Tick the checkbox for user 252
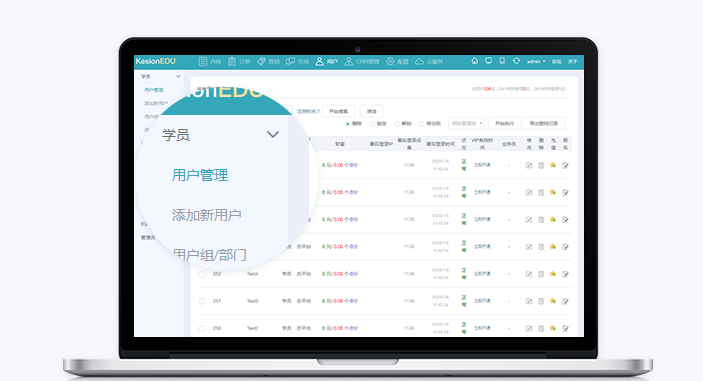The width and height of the screenshot is (703, 381). 202,274
